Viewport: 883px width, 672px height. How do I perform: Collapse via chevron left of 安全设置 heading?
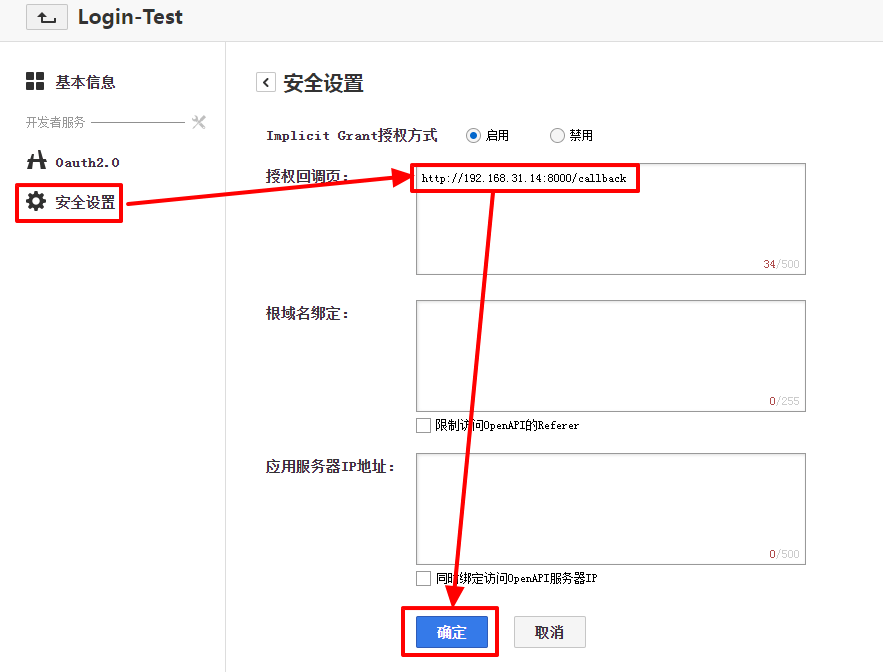[265, 82]
